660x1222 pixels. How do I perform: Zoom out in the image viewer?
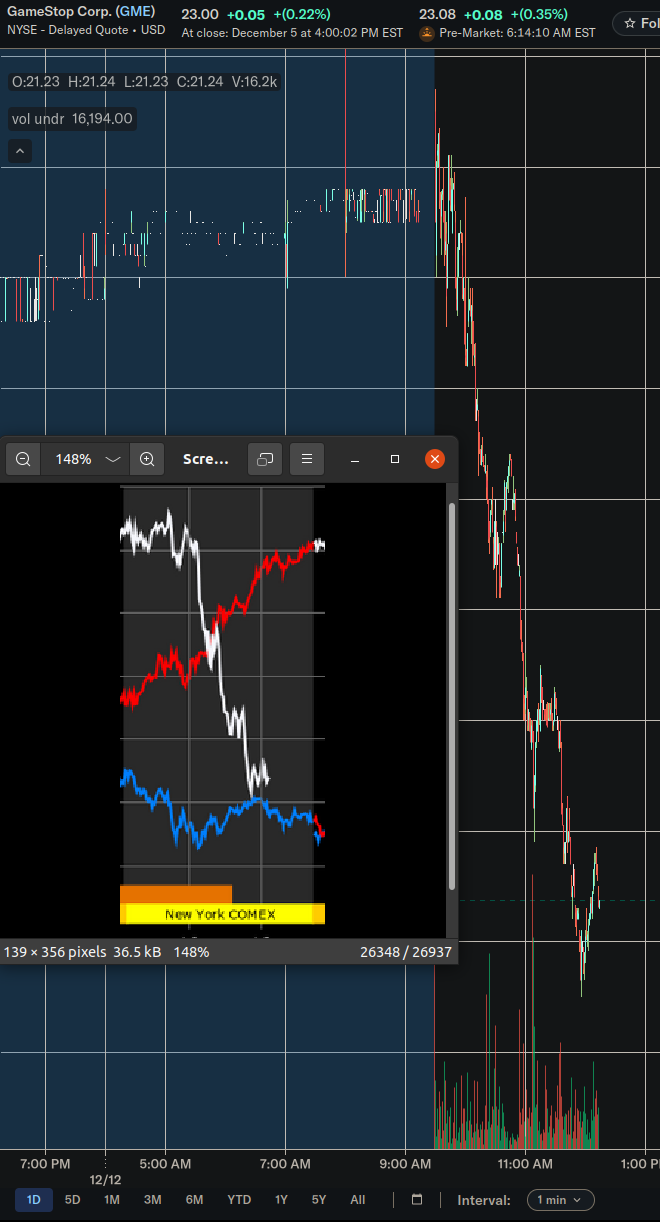(x=23, y=459)
